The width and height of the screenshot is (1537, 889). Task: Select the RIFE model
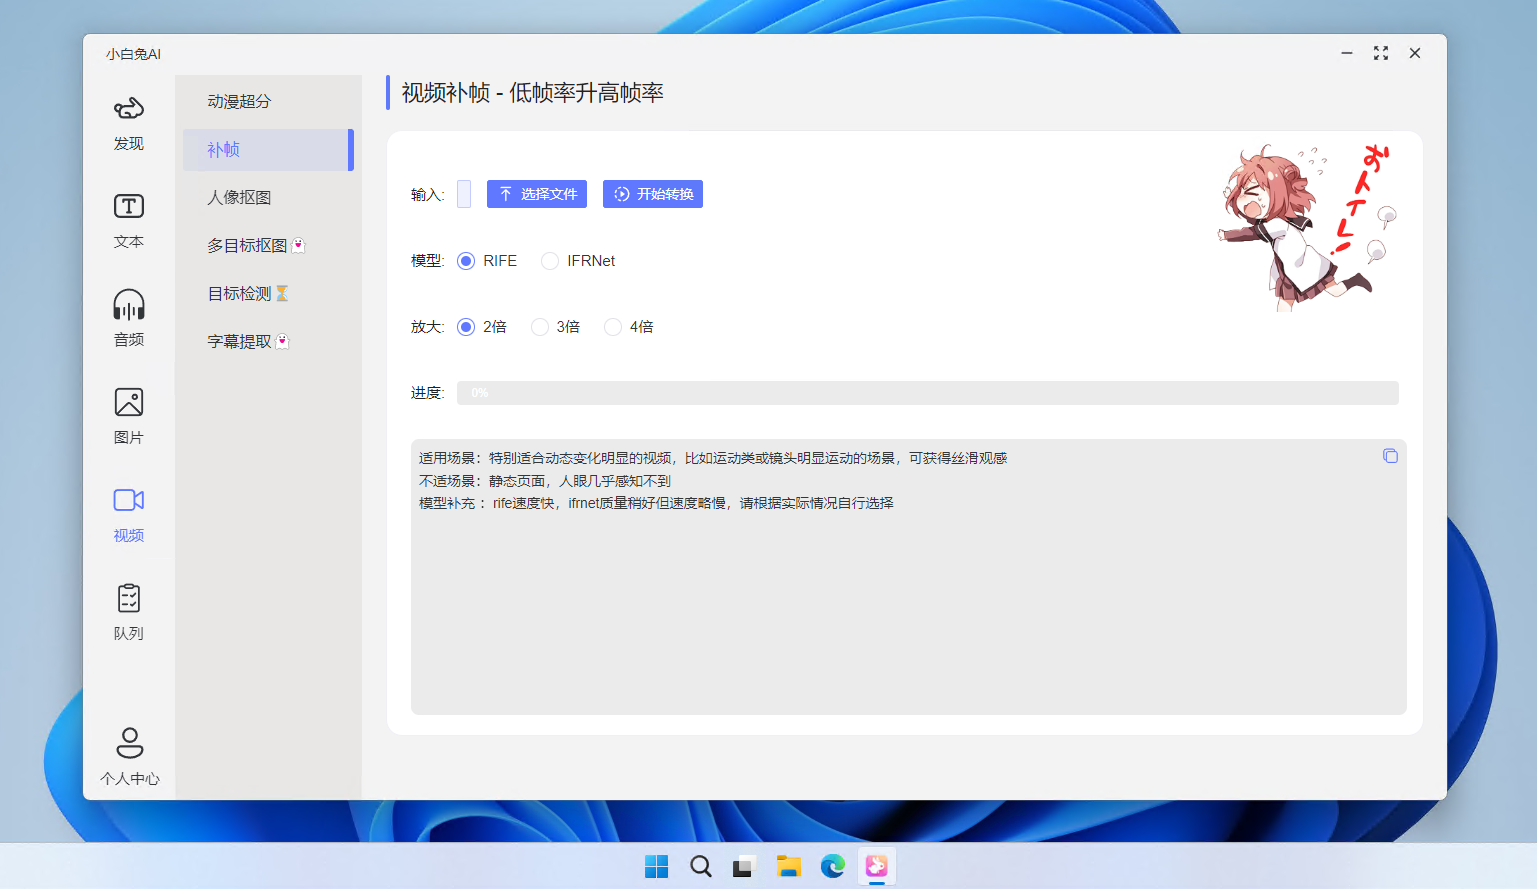click(465, 260)
